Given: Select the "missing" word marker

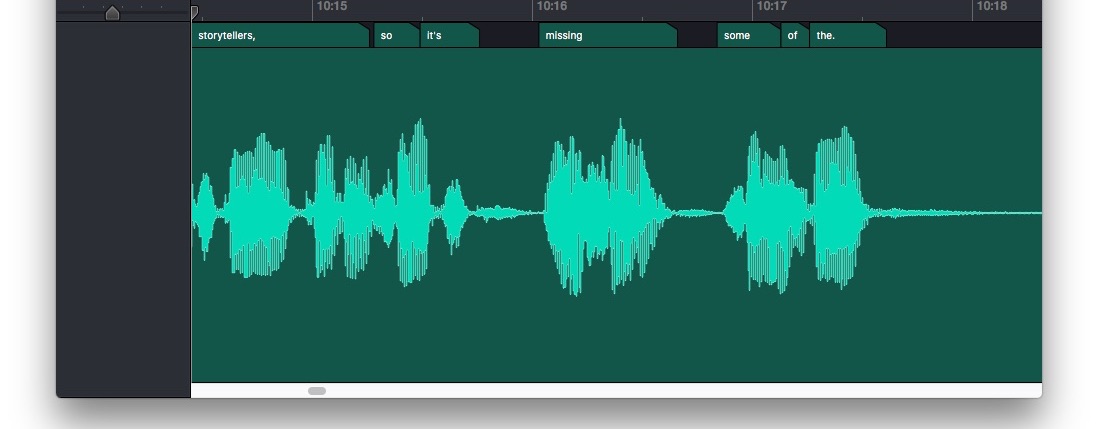Looking at the screenshot, I should (x=608, y=35).
